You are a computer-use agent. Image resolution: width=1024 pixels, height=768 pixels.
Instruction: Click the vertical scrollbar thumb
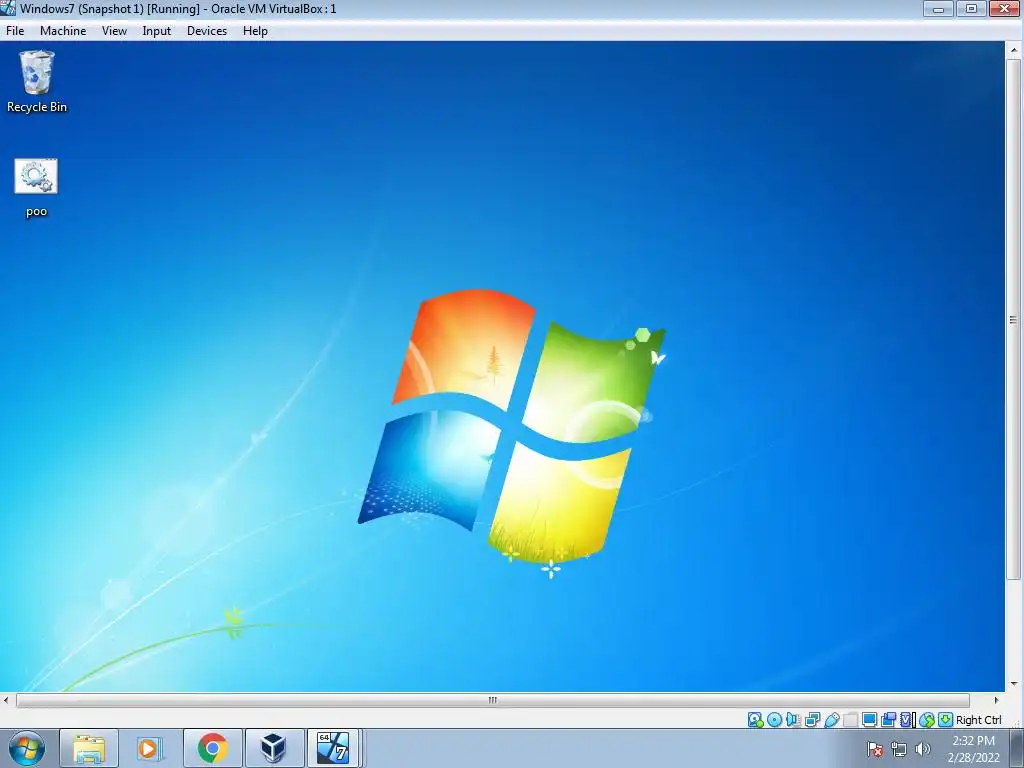[x=1014, y=319]
